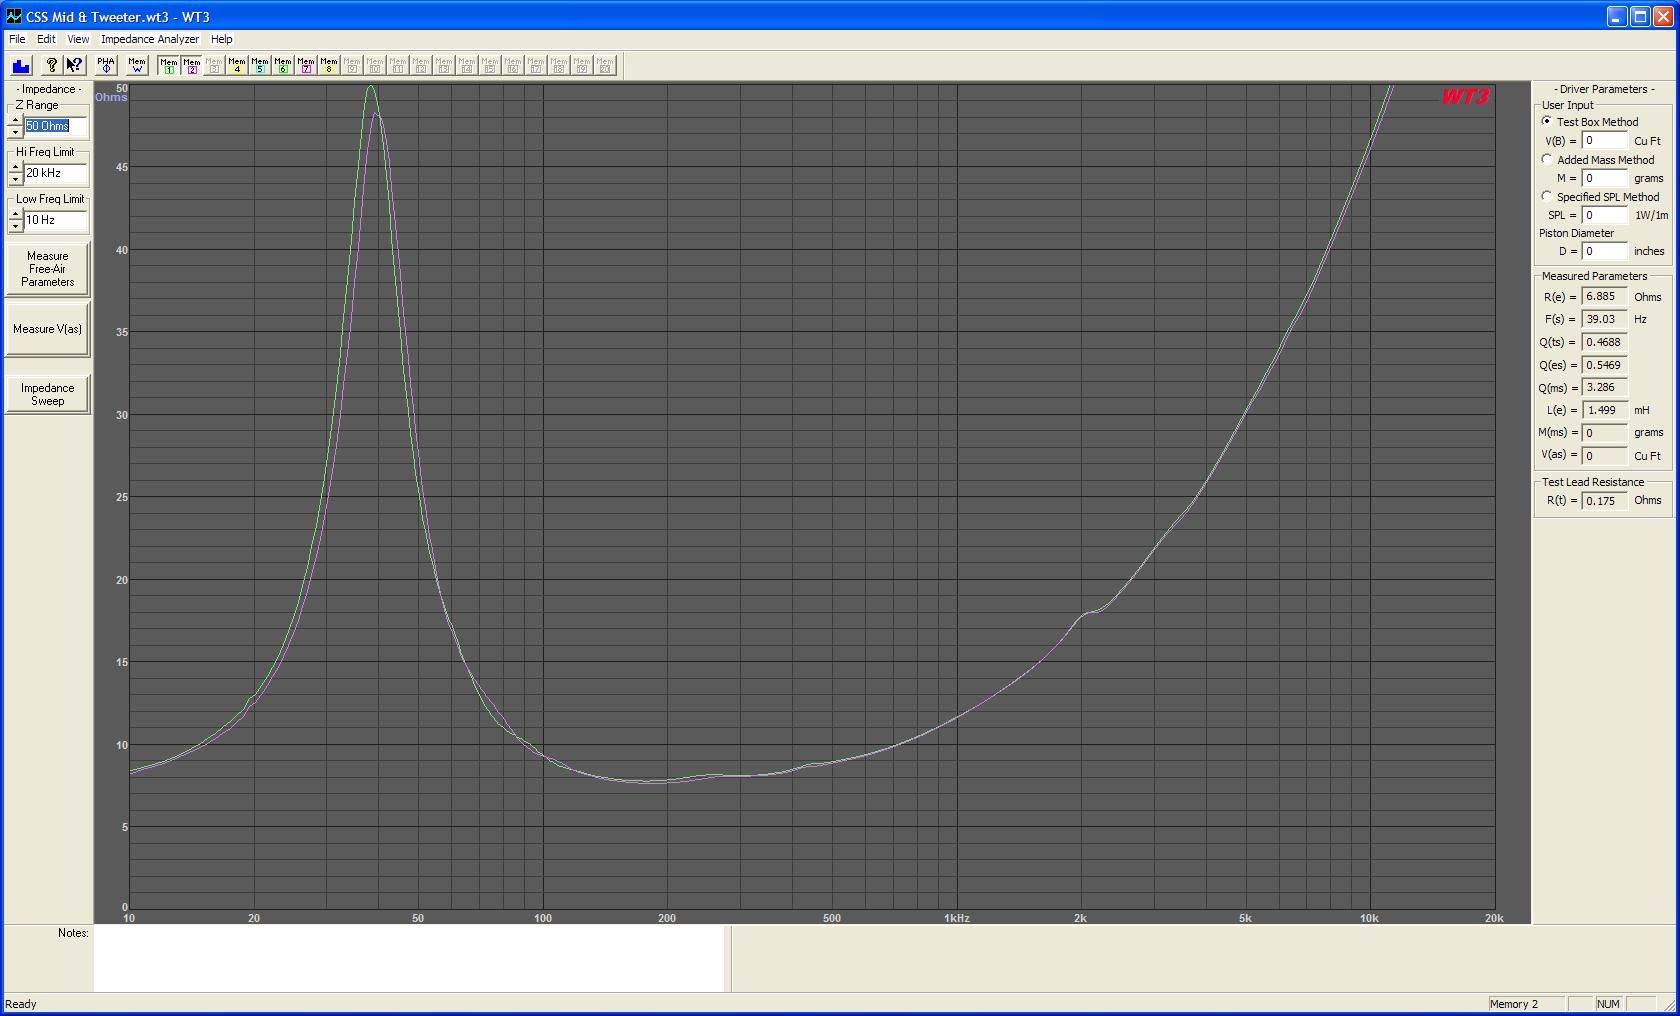
Task: Click the Mem 10 toolbar icon
Action: point(375,66)
